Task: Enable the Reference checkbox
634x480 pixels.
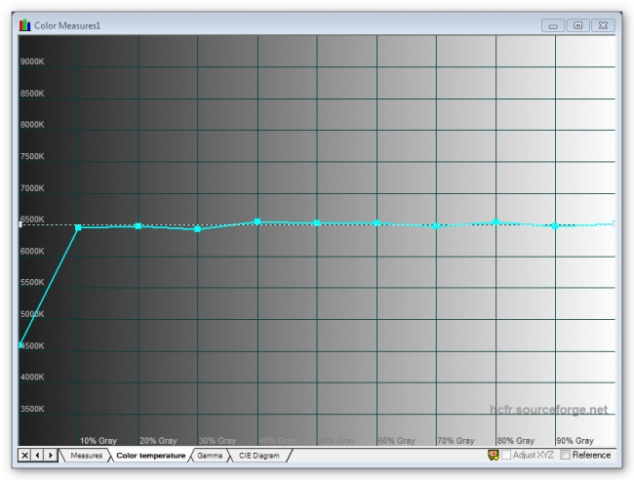Action: [566, 455]
